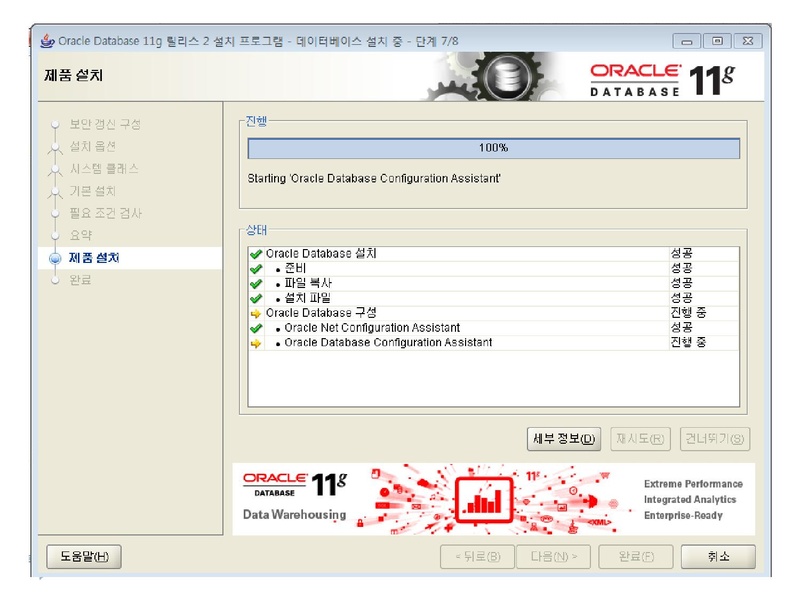Select 제품 설치 step in sidebar
Viewport: 800px width, 600px height.
pos(94,258)
